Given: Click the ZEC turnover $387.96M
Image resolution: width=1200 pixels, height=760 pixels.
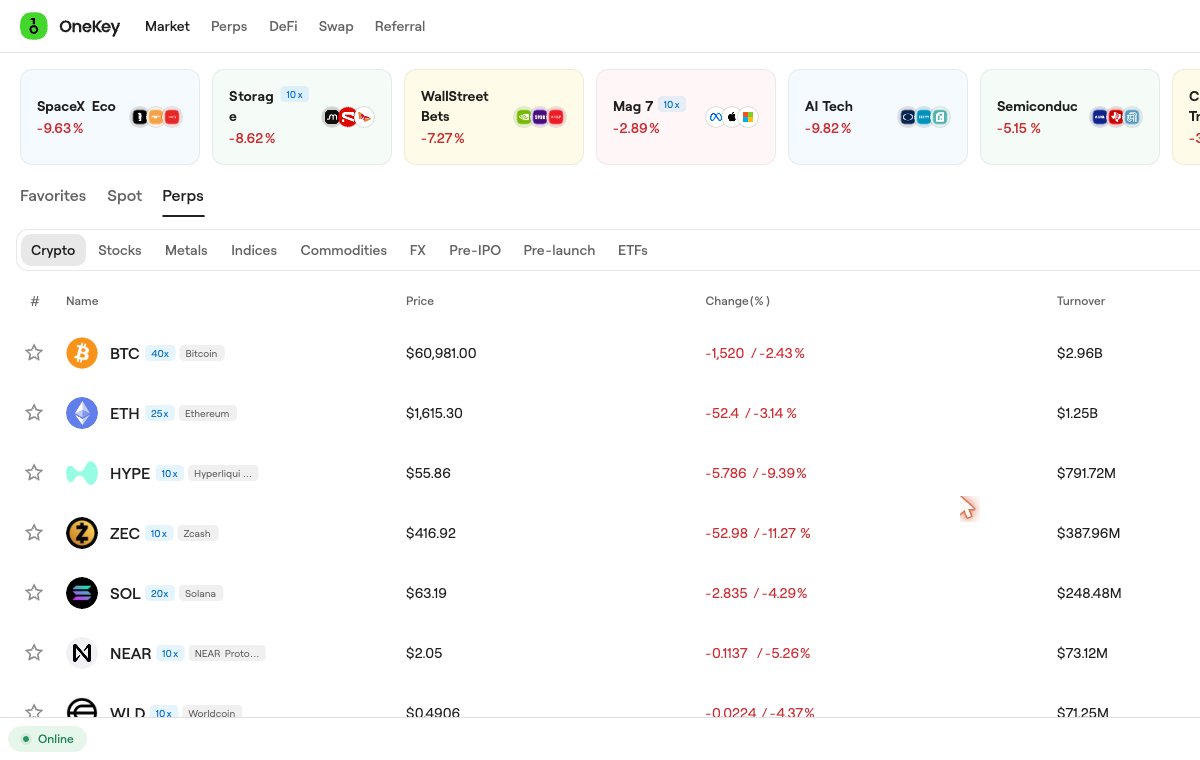Looking at the screenshot, I should point(1088,533).
